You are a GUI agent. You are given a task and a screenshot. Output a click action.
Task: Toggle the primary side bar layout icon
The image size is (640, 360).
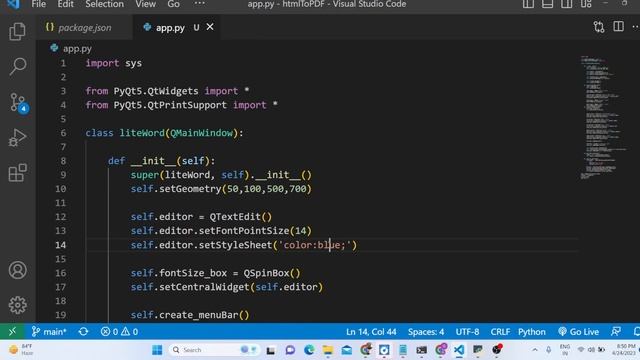click(528, 4)
